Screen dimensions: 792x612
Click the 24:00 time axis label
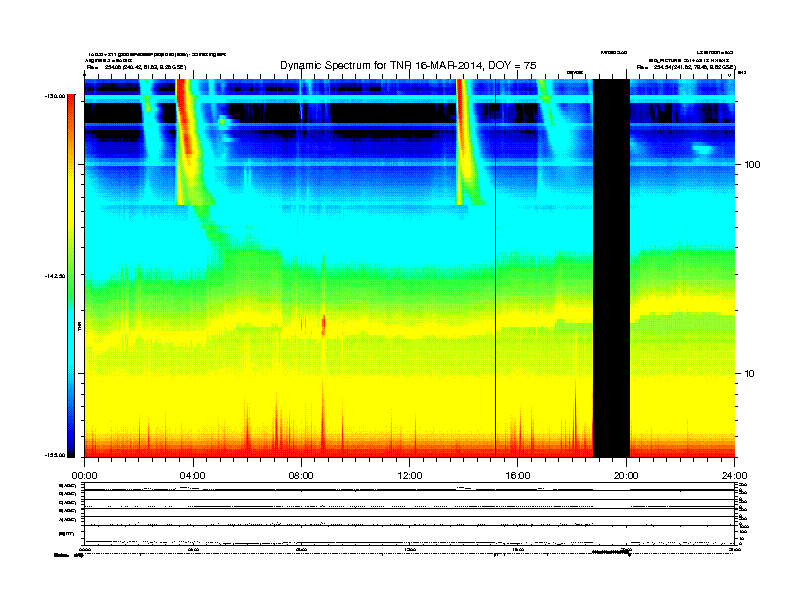[734, 476]
